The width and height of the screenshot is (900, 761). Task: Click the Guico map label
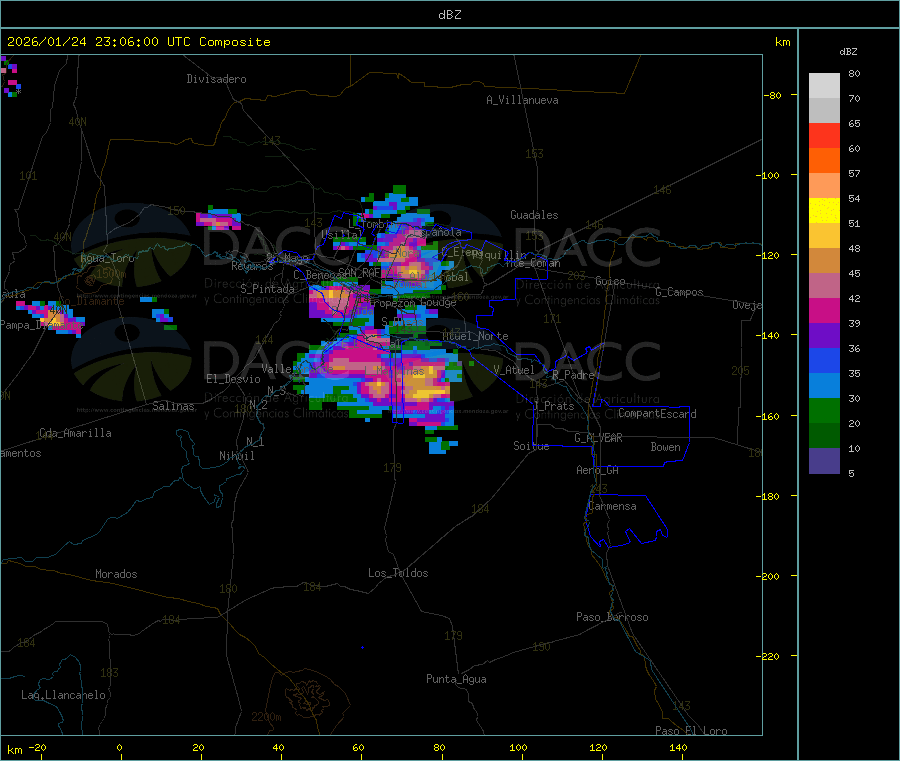coord(610,281)
